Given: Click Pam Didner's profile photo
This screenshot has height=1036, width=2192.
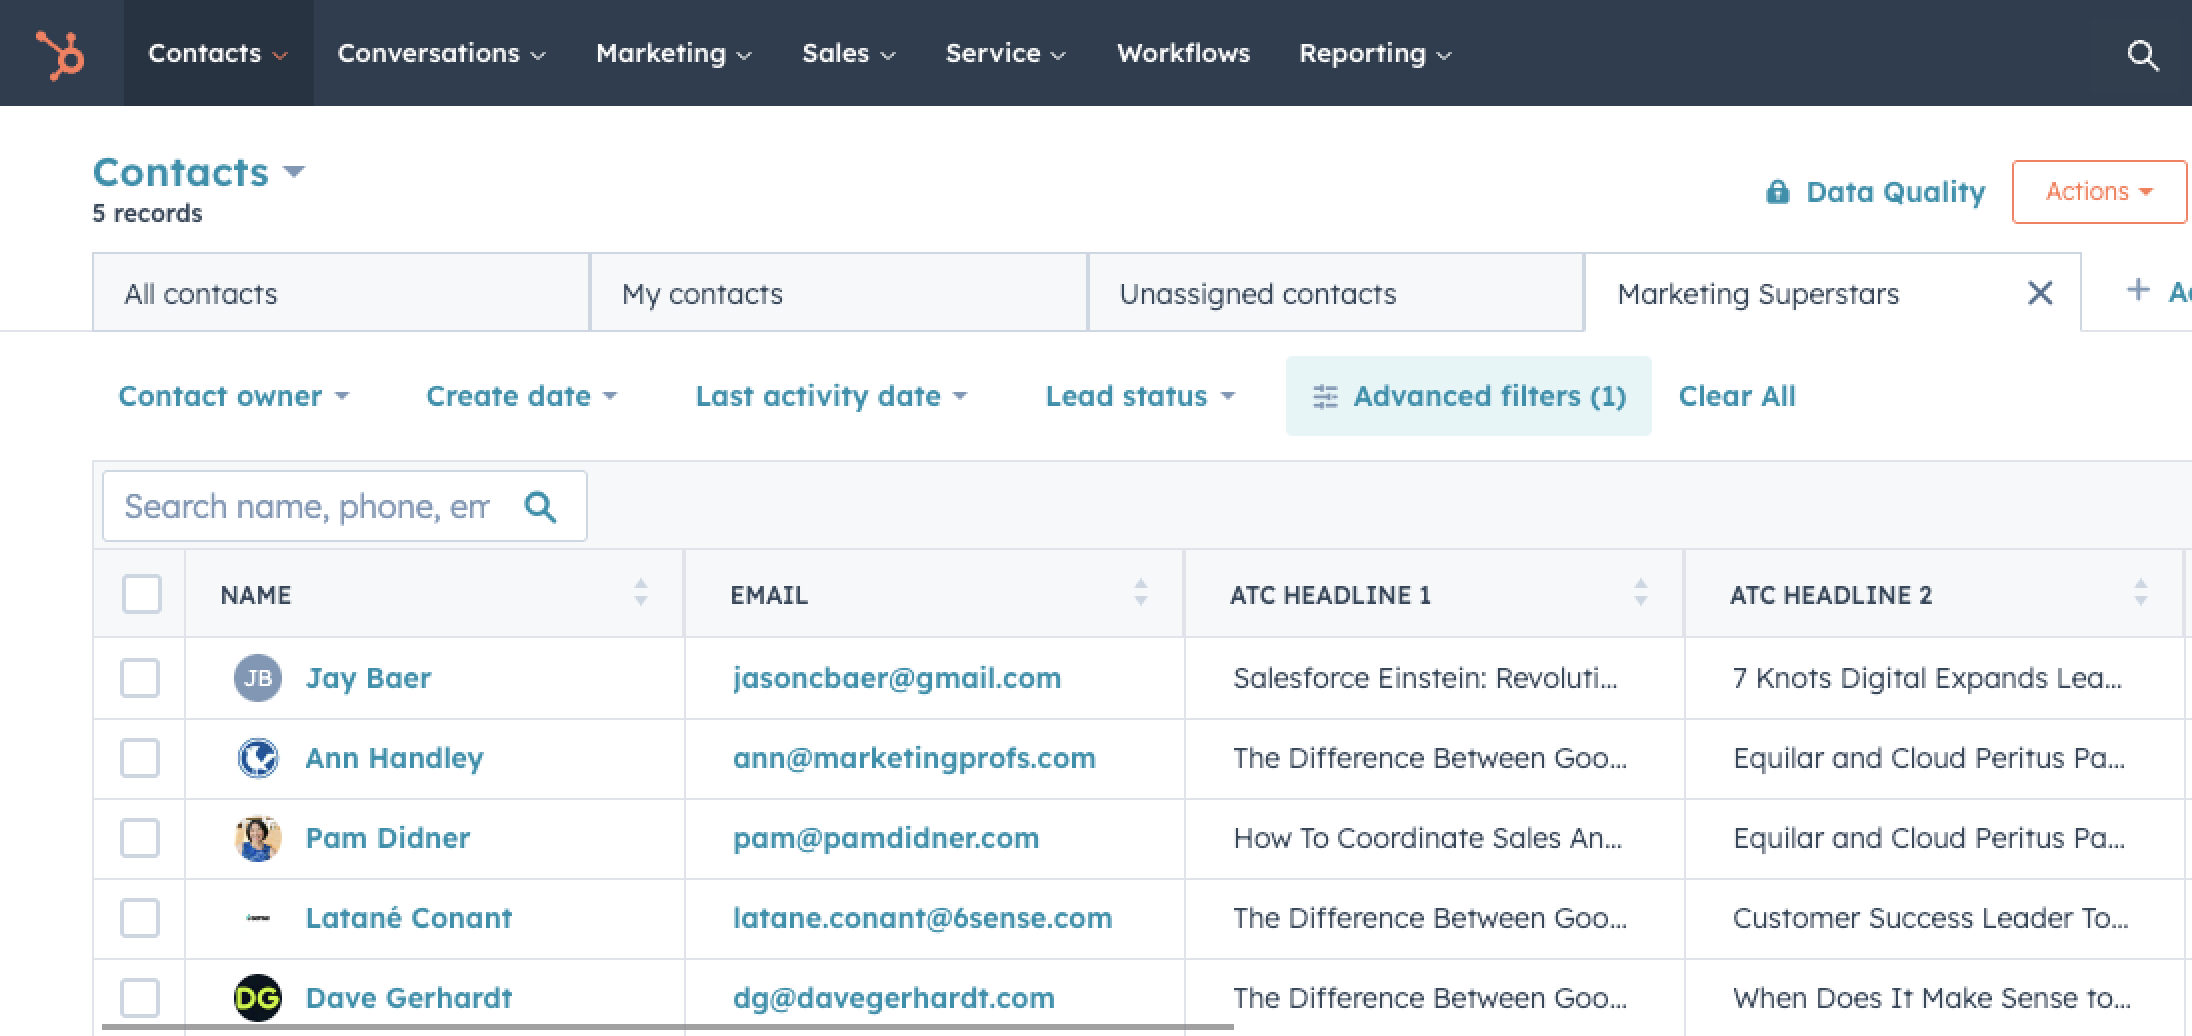Looking at the screenshot, I should tap(258, 838).
